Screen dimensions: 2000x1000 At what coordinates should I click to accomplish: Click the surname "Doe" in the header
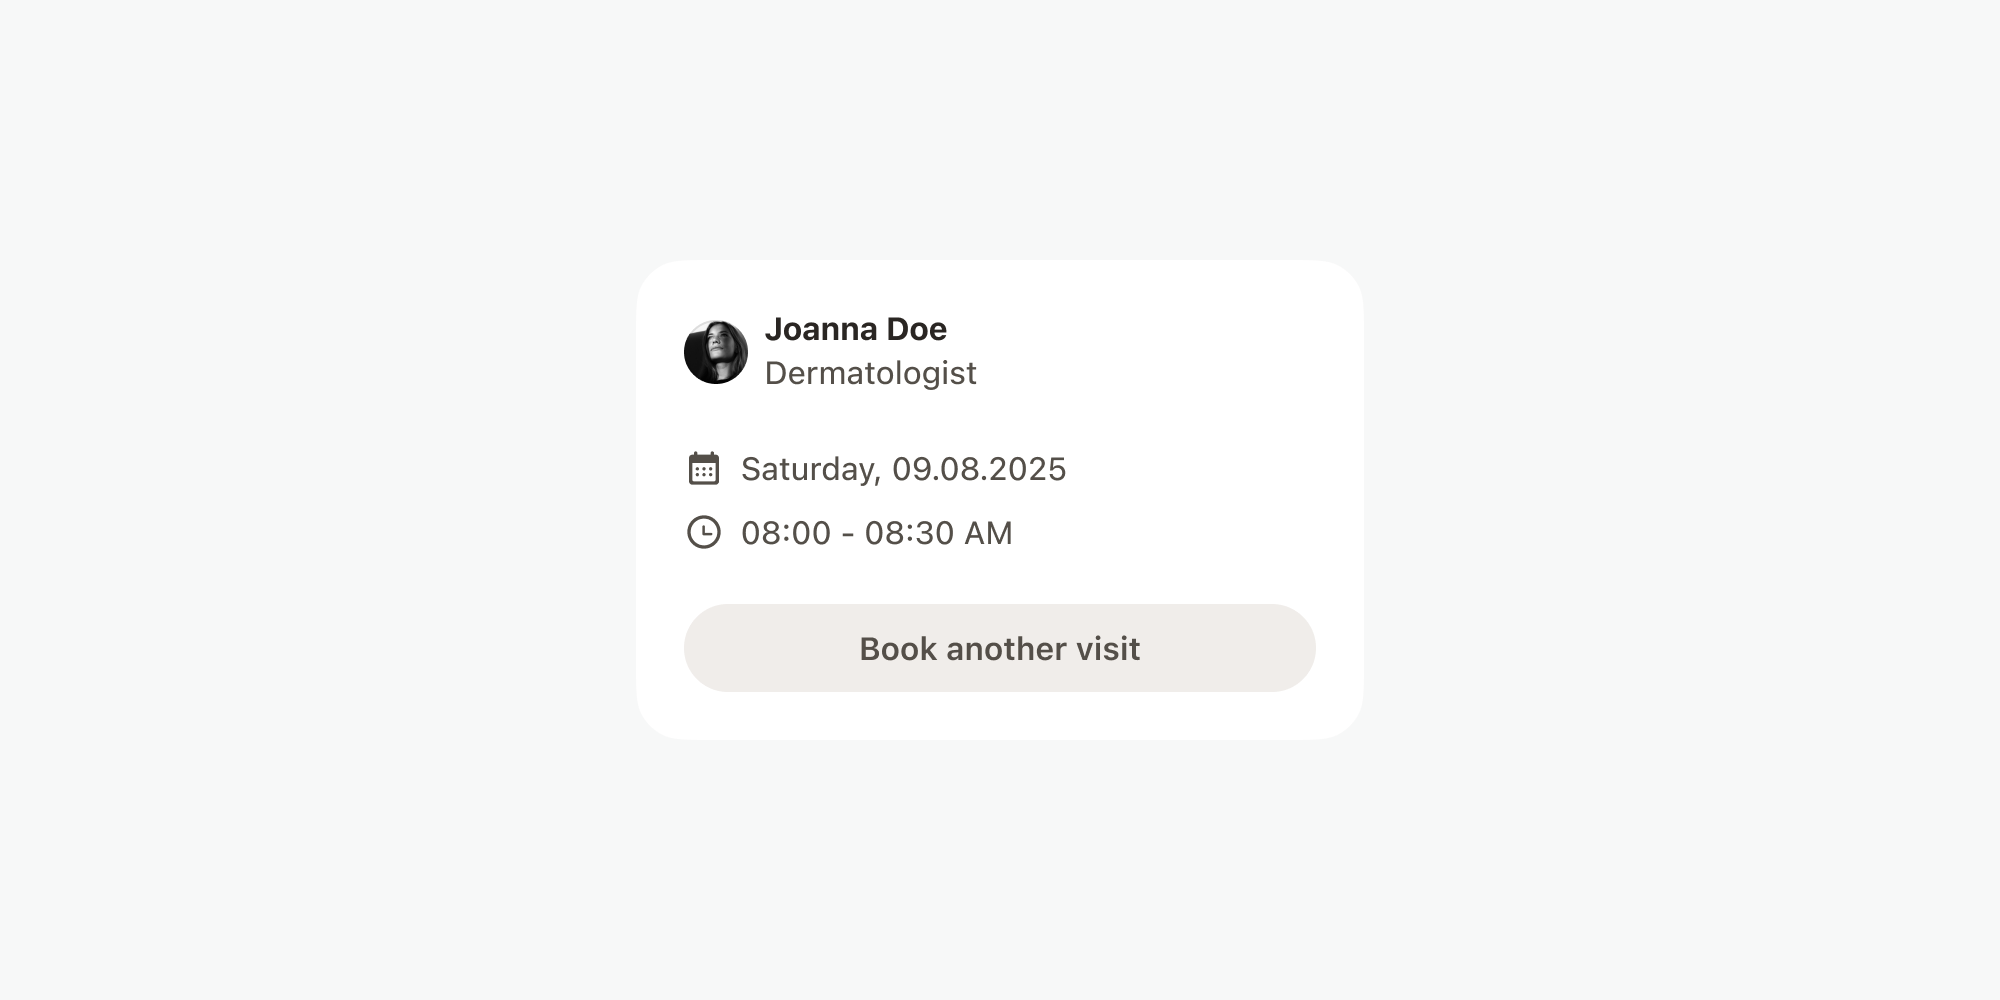point(917,329)
